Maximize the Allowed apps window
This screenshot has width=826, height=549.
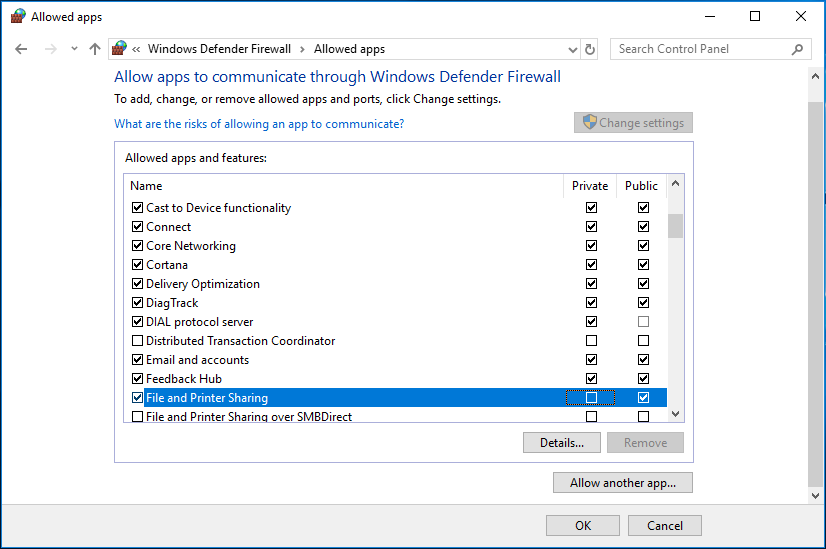coord(755,16)
